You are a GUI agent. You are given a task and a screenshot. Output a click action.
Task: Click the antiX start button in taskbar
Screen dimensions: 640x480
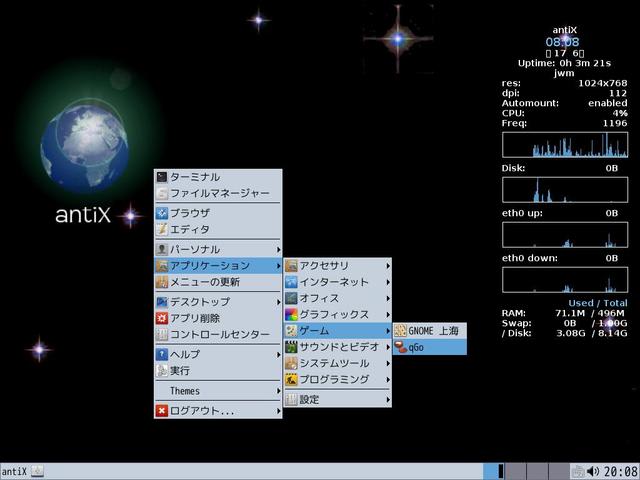[x=14, y=471]
